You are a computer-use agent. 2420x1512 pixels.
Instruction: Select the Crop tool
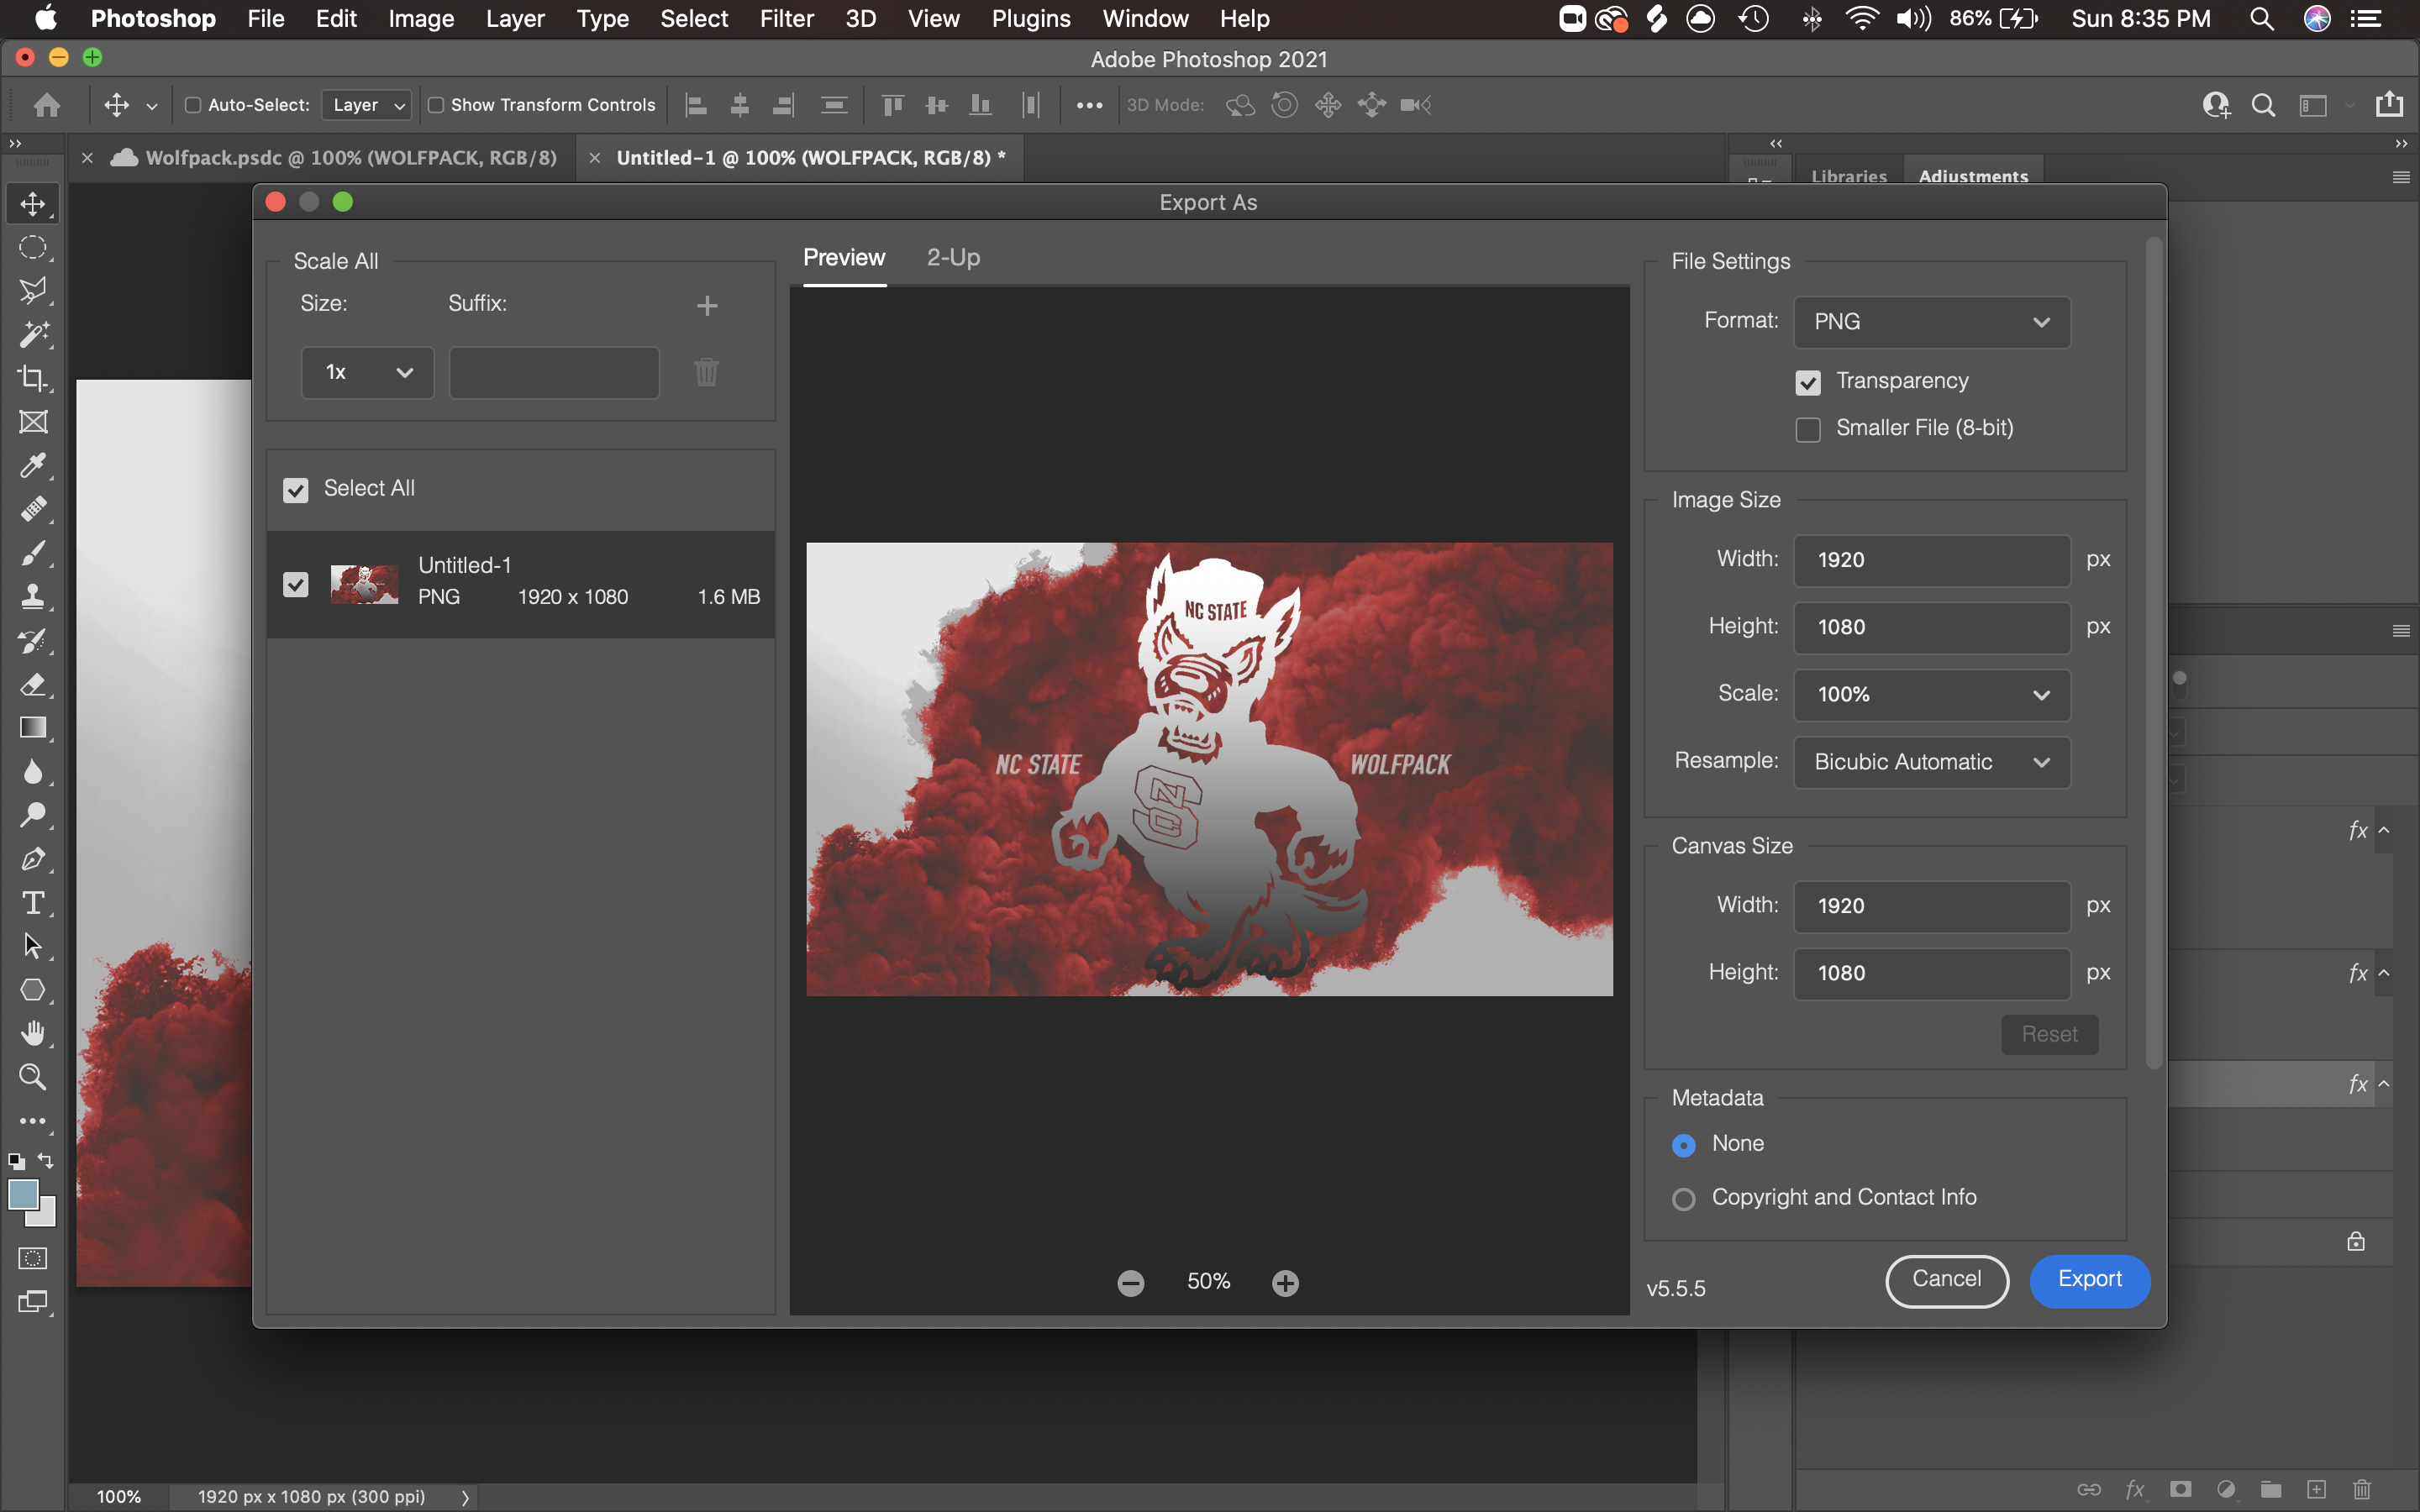(x=33, y=378)
